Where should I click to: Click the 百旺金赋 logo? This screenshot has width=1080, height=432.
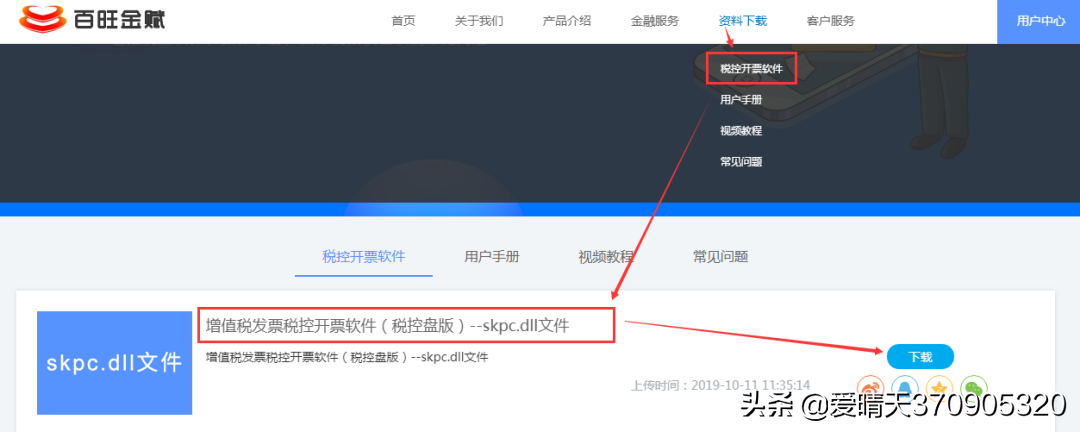[x=92, y=20]
